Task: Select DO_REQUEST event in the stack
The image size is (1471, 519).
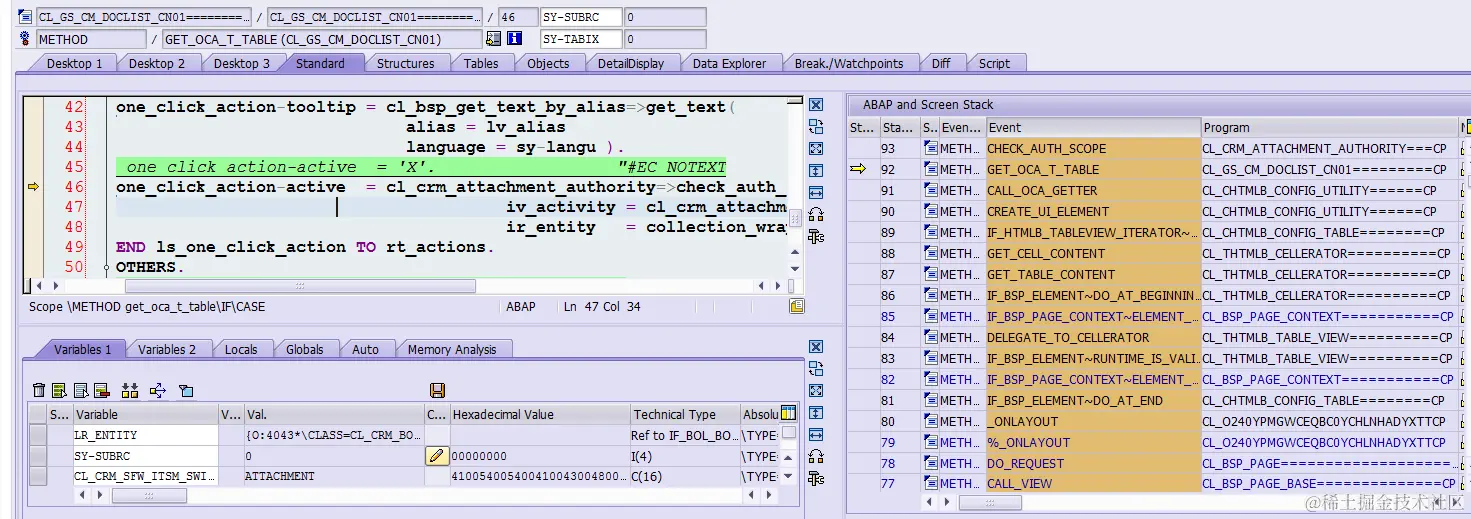Action: pyautogui.click(x=1093, y=463)
